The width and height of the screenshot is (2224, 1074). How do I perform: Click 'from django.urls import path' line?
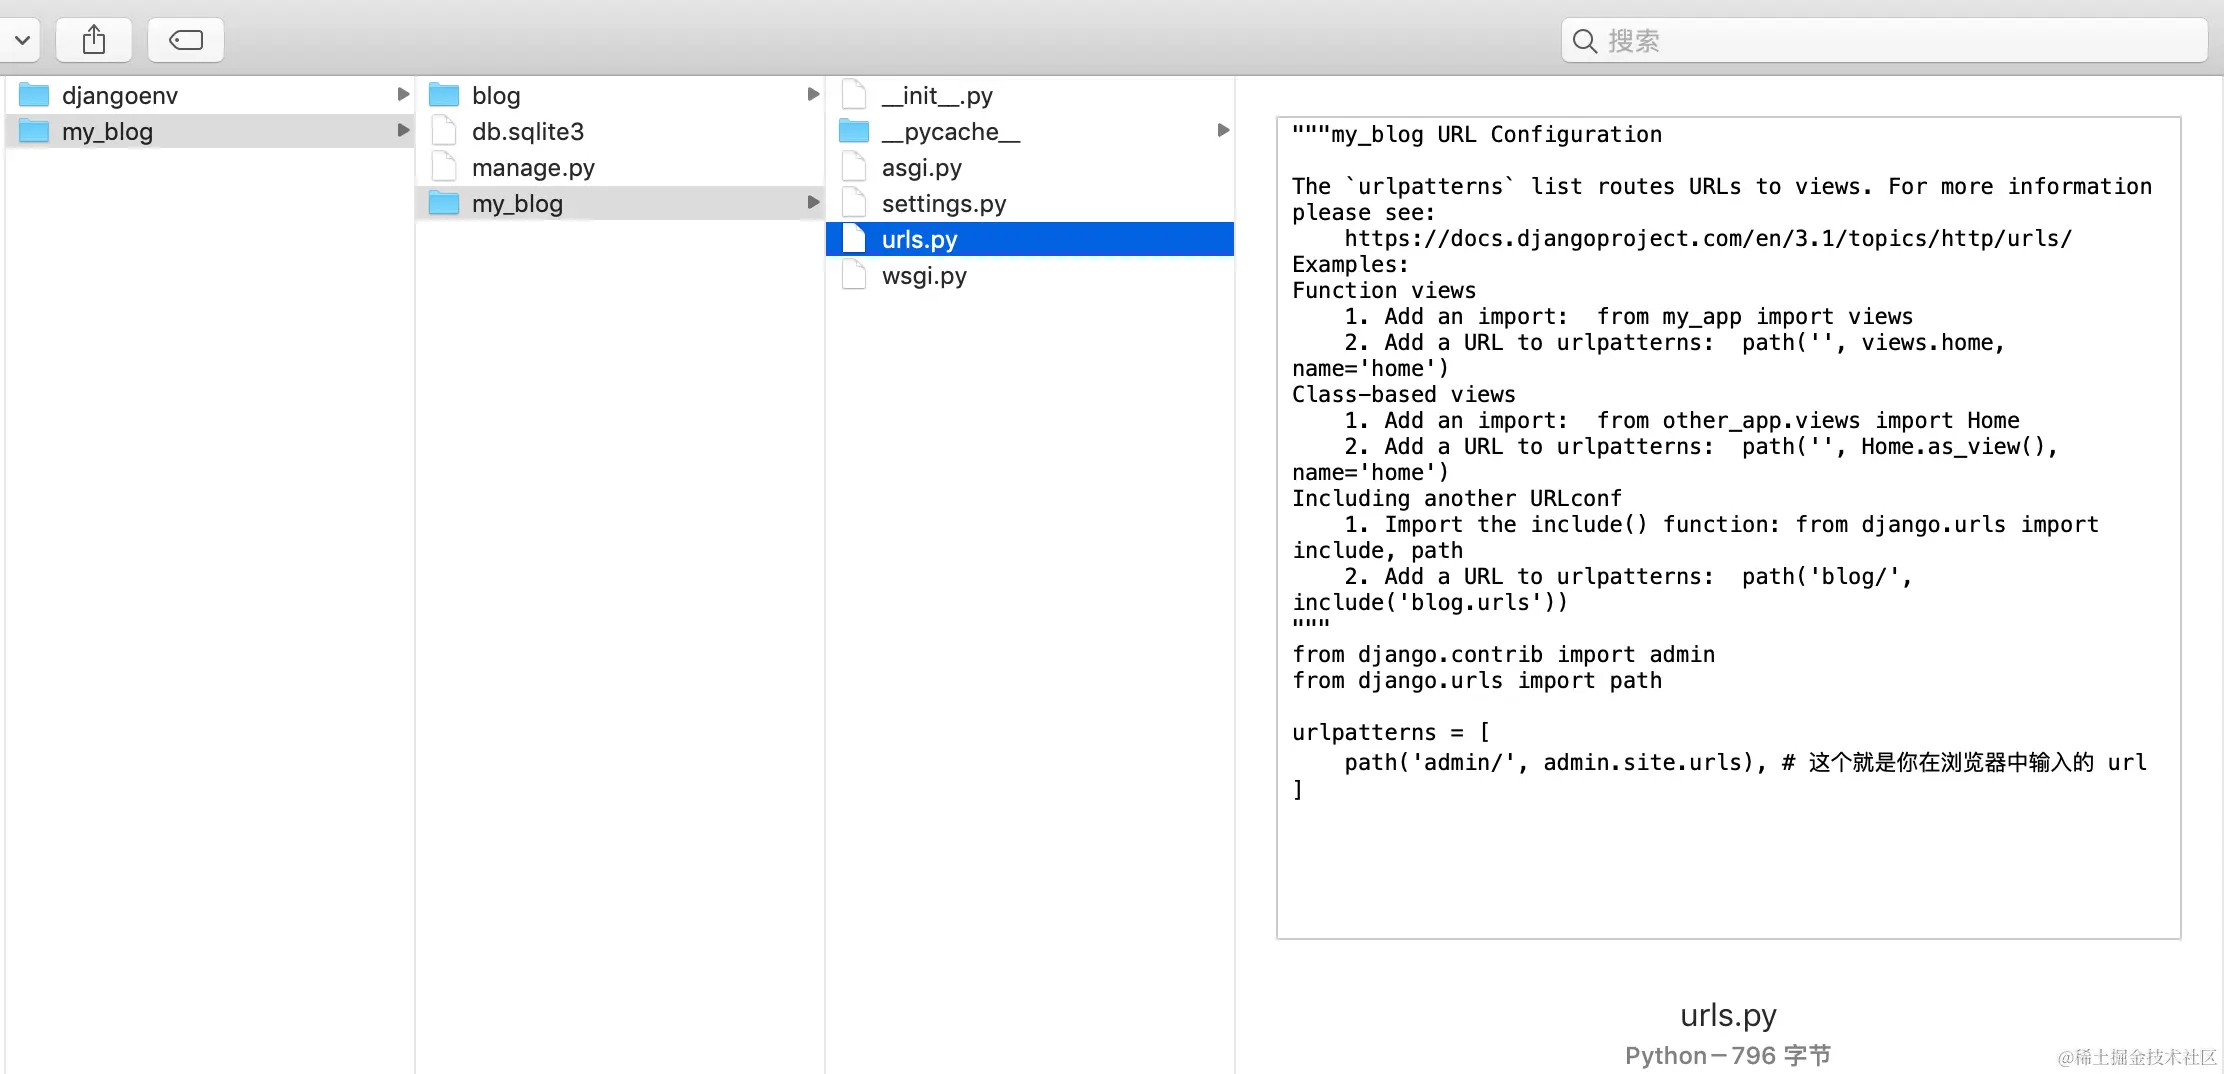[x=1477, y=681]
